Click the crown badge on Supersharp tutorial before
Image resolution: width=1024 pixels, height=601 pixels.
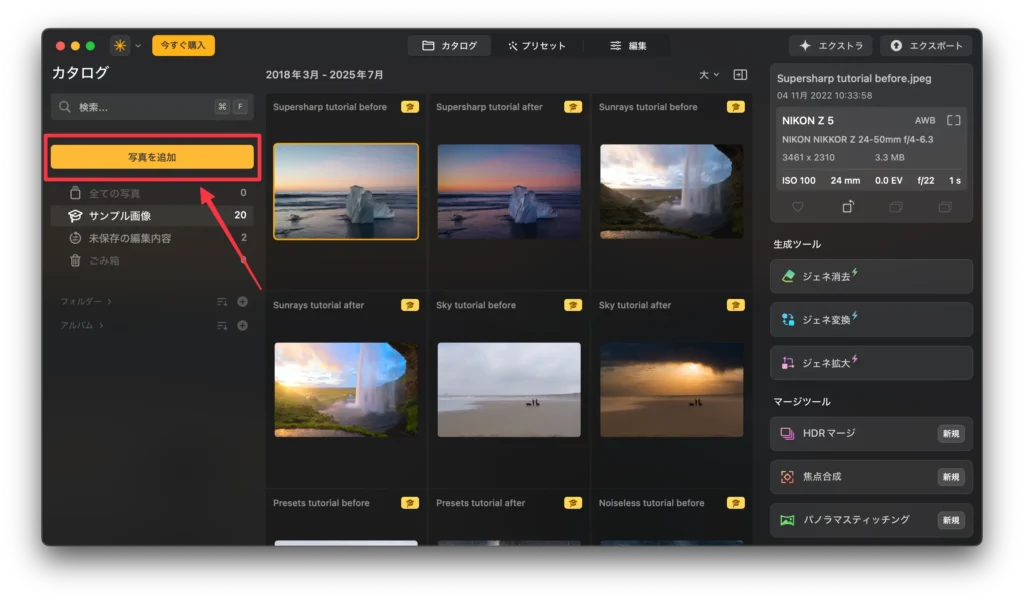[409, 106]
